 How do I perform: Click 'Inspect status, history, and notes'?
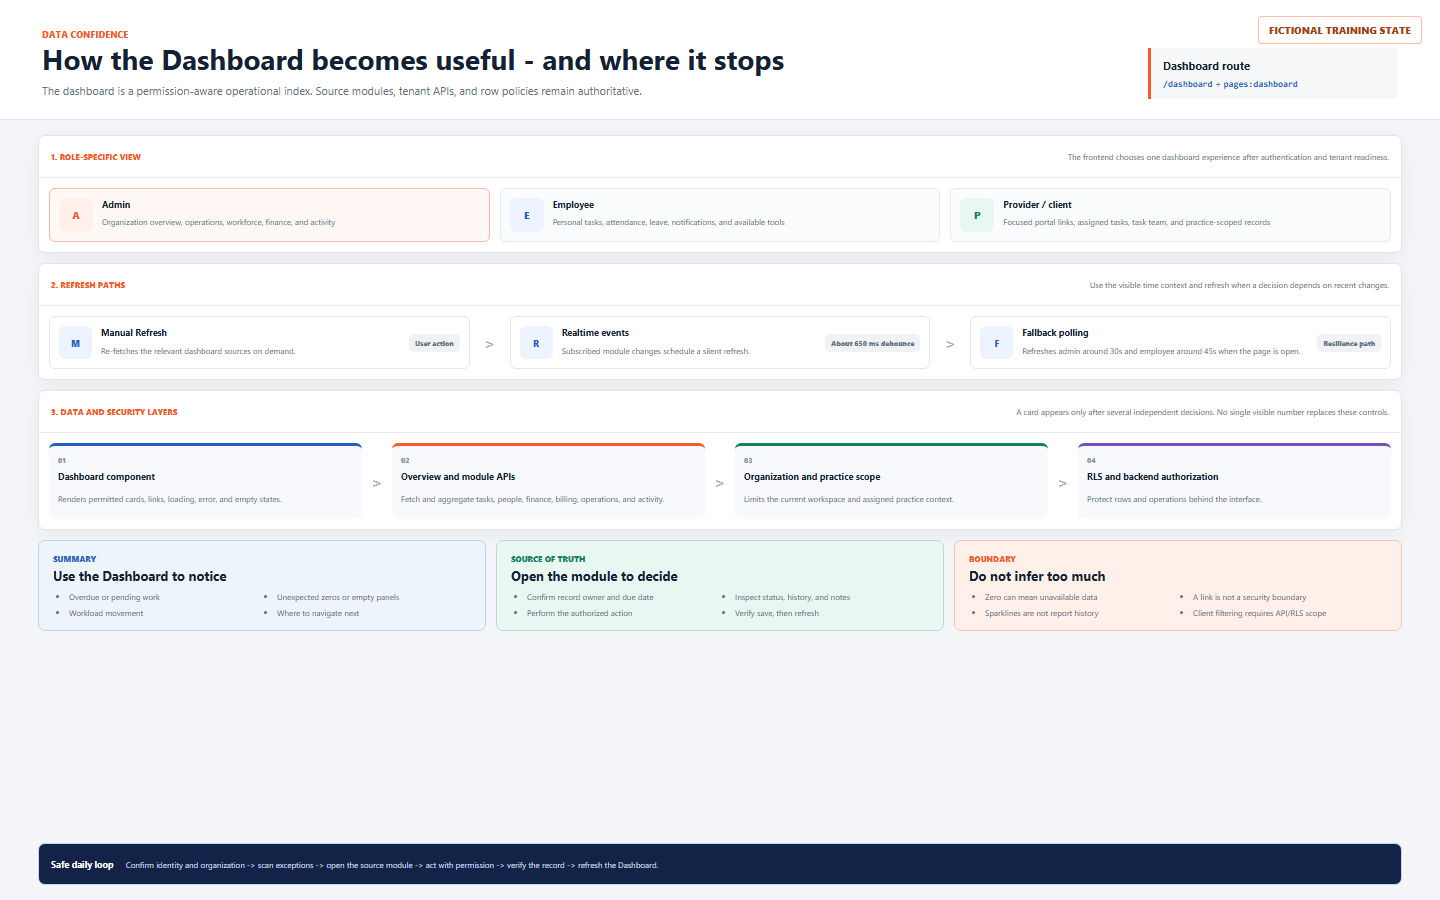tap(793, 597)
